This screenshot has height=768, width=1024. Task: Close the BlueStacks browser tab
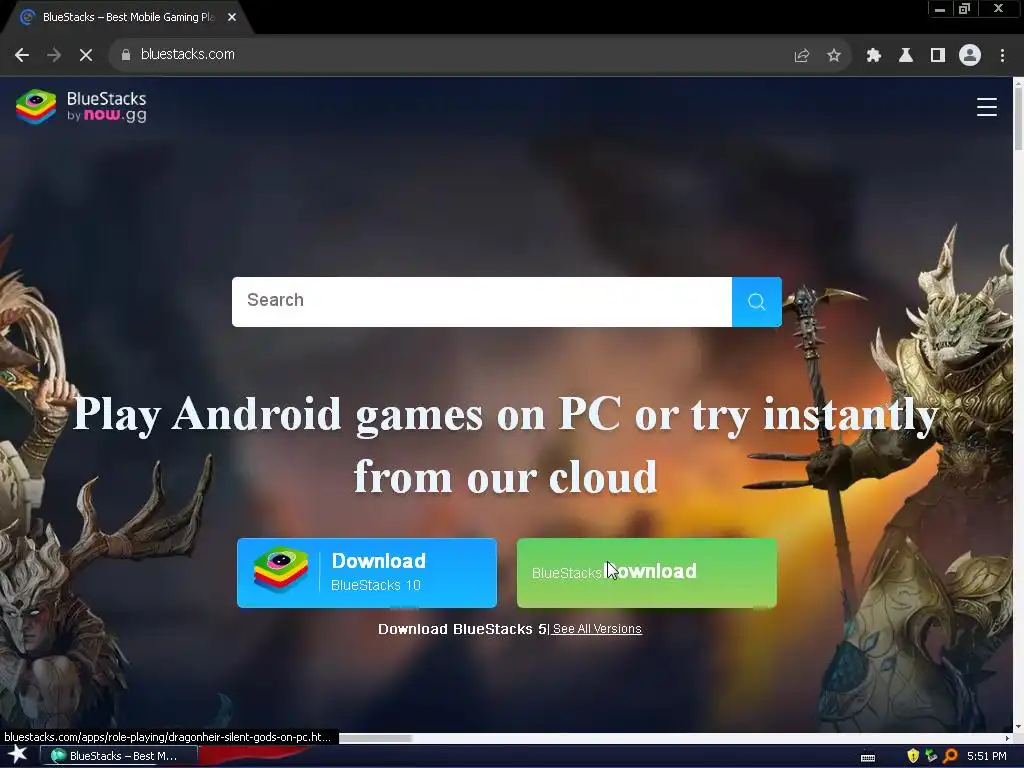coord(232,17)
